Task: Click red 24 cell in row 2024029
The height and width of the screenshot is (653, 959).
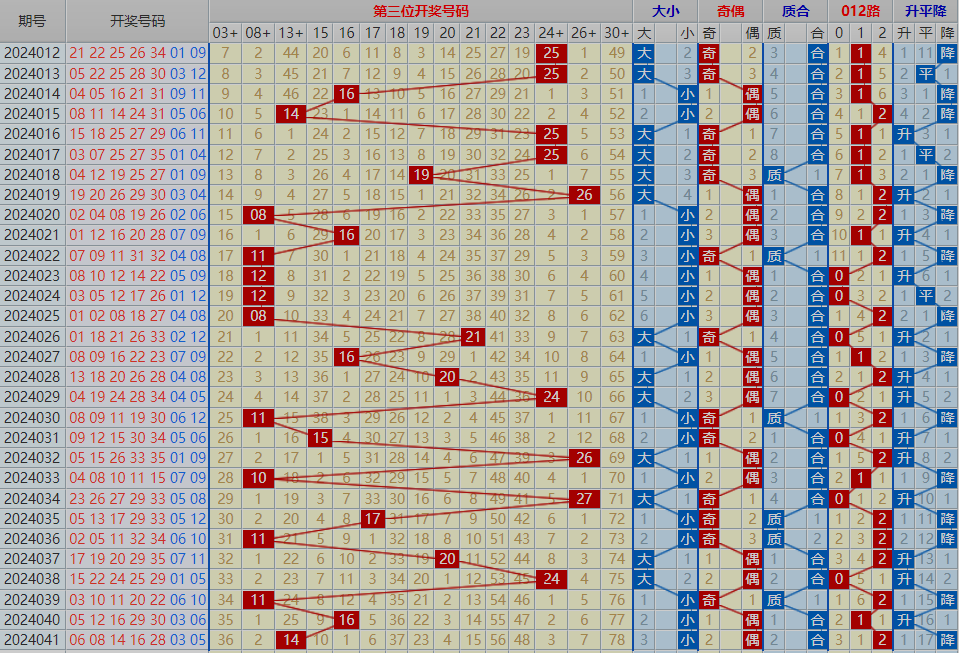Action: point(551,397)
